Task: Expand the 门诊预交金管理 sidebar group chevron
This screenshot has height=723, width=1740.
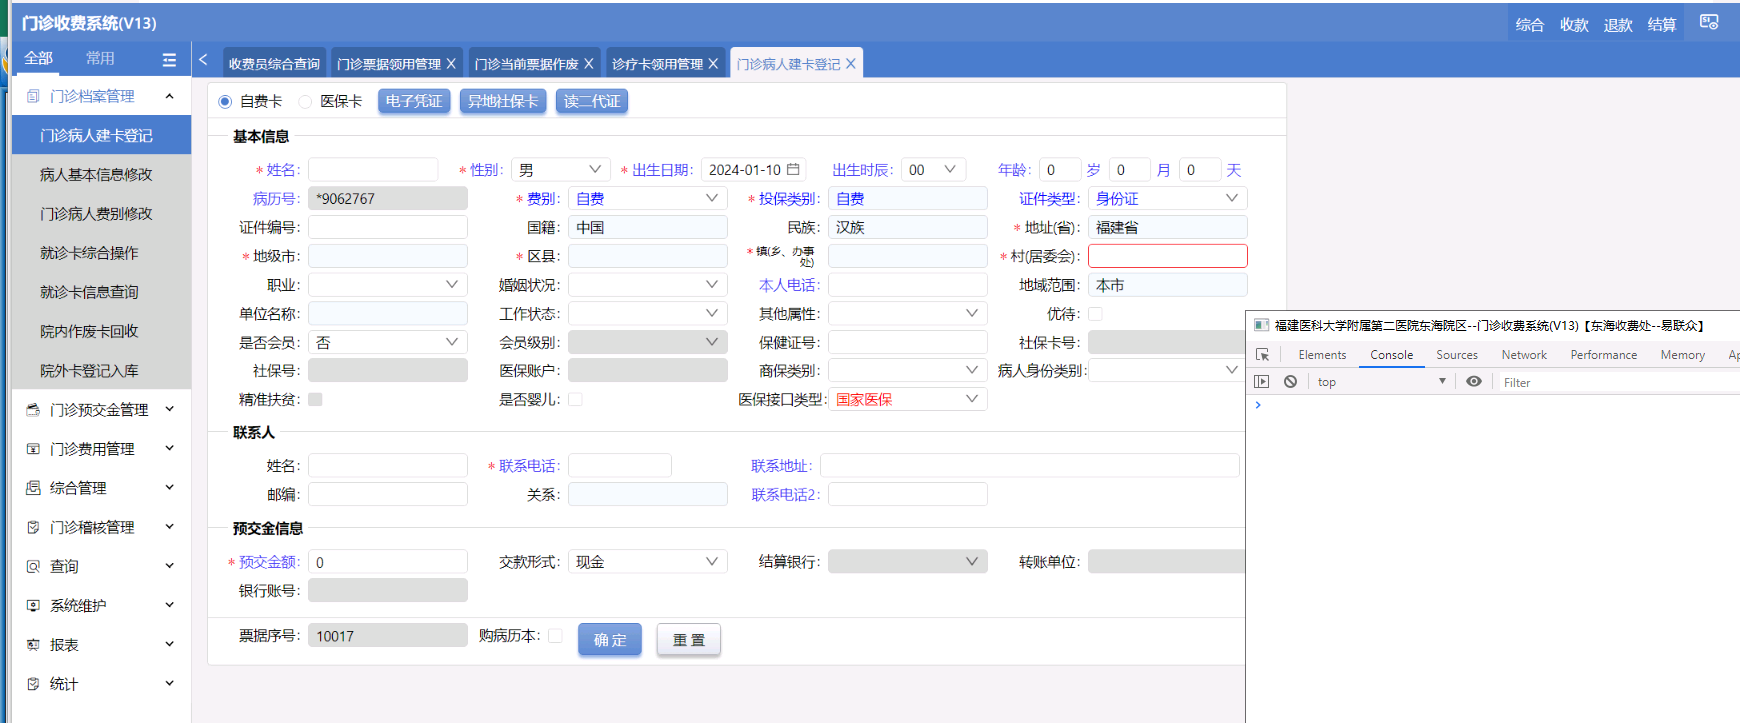Action: coord(170,409)
